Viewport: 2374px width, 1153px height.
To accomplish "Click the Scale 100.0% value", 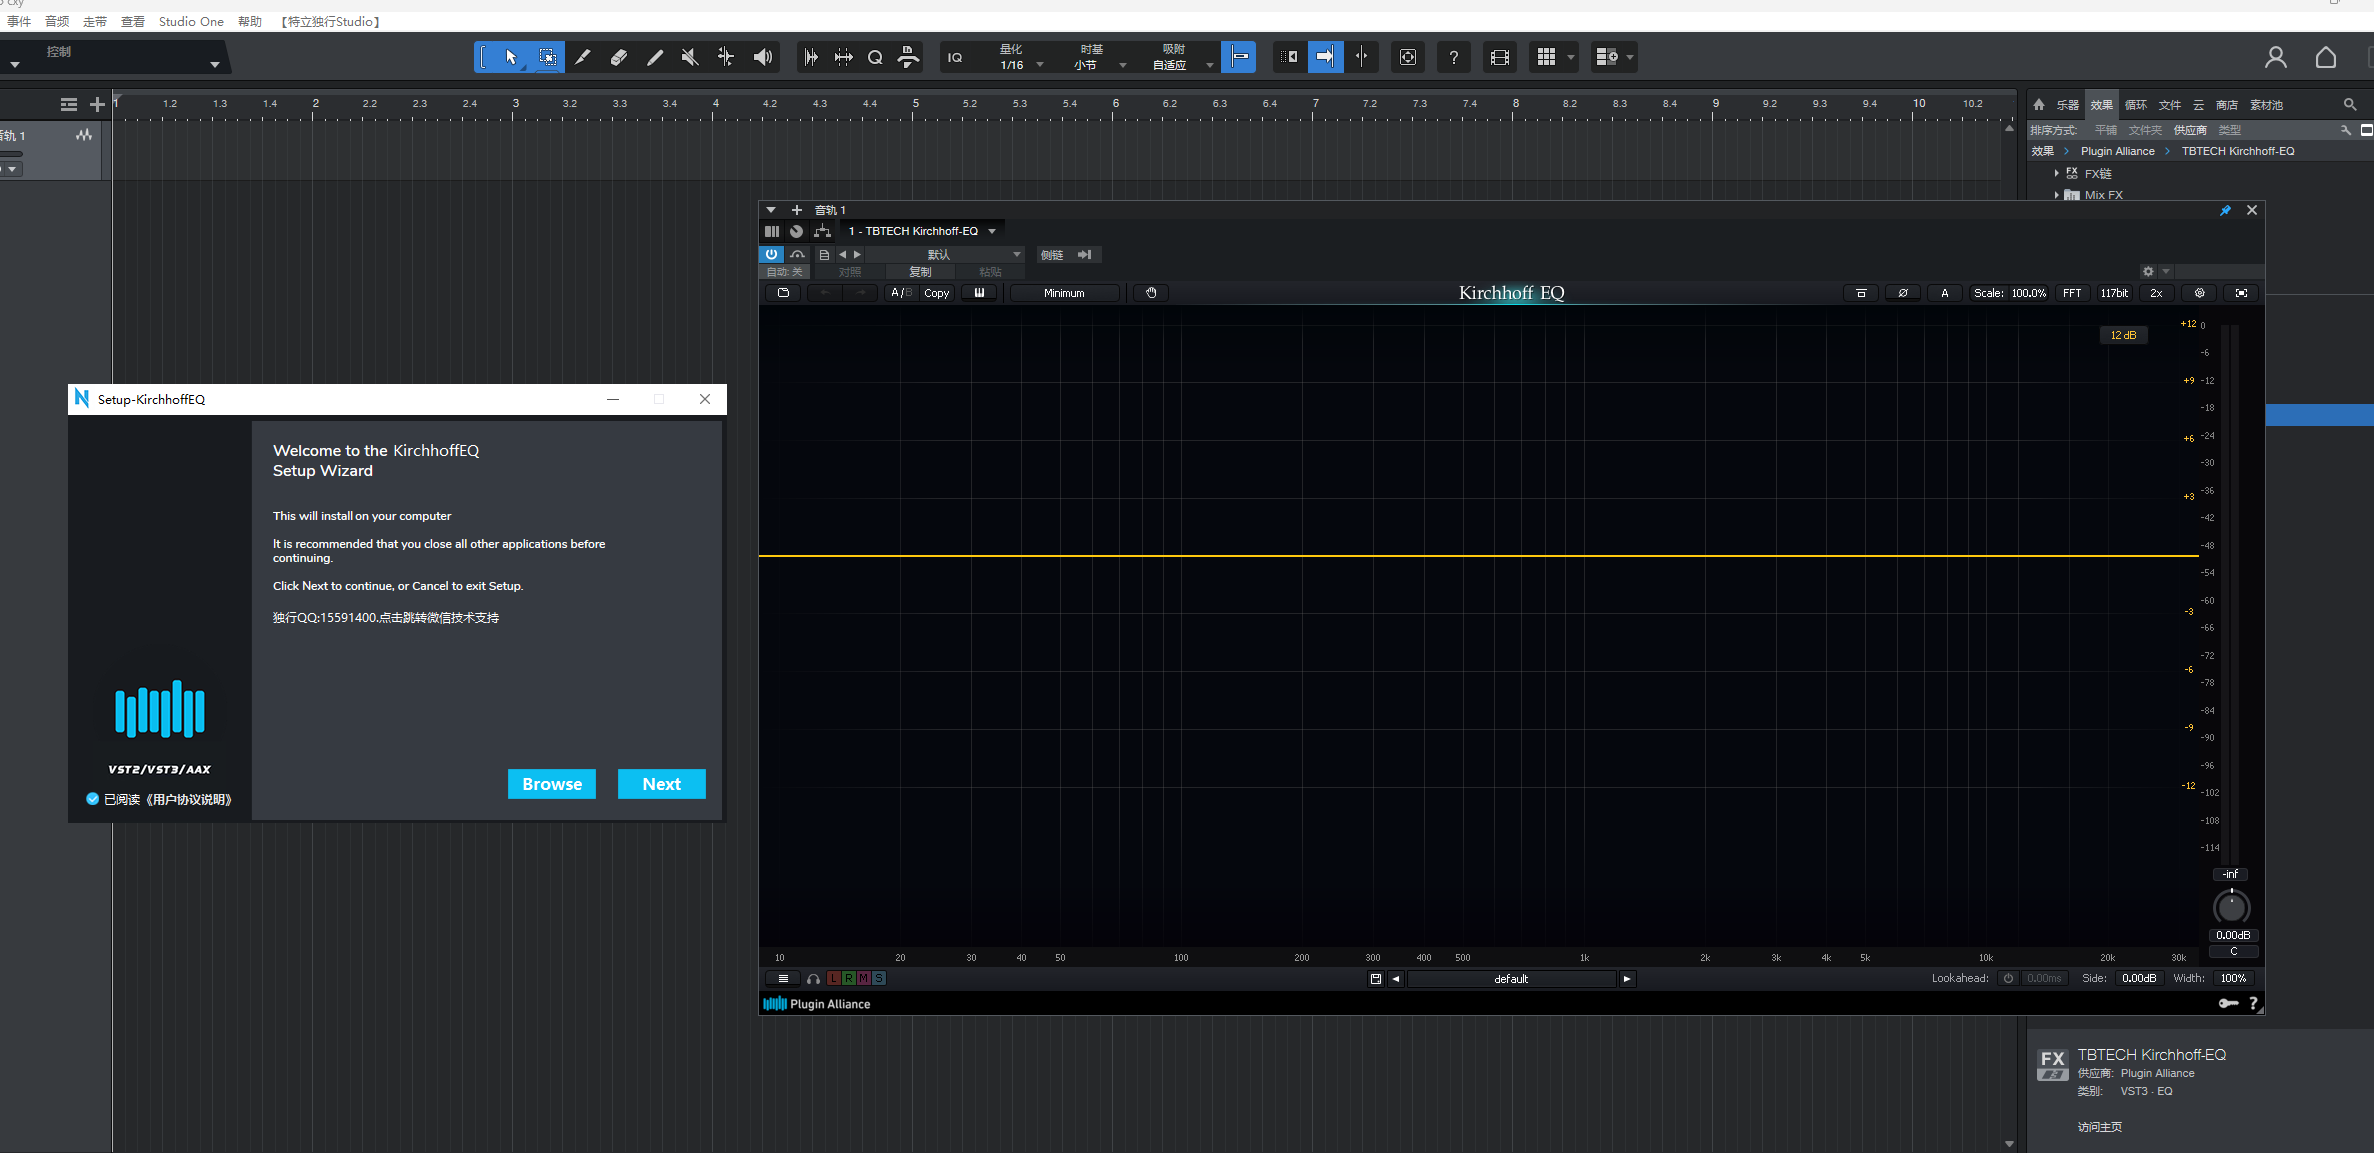I will click(x=2029, y=293).
